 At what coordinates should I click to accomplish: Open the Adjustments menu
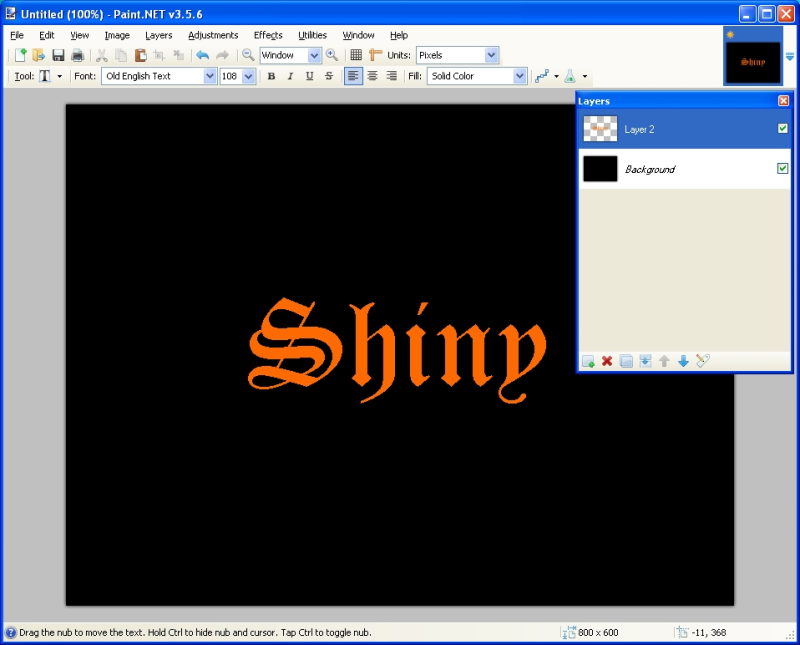coord(212,34)
